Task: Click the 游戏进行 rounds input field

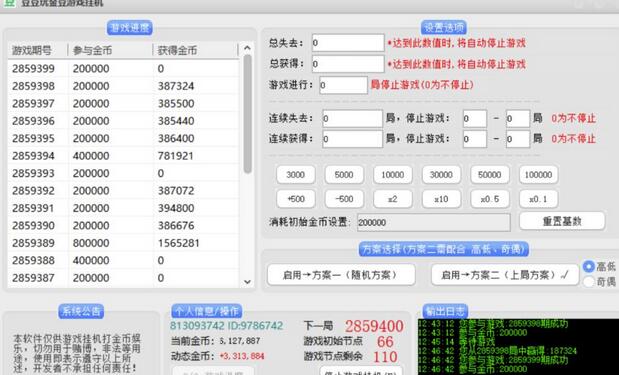Action: click(343, 85)
